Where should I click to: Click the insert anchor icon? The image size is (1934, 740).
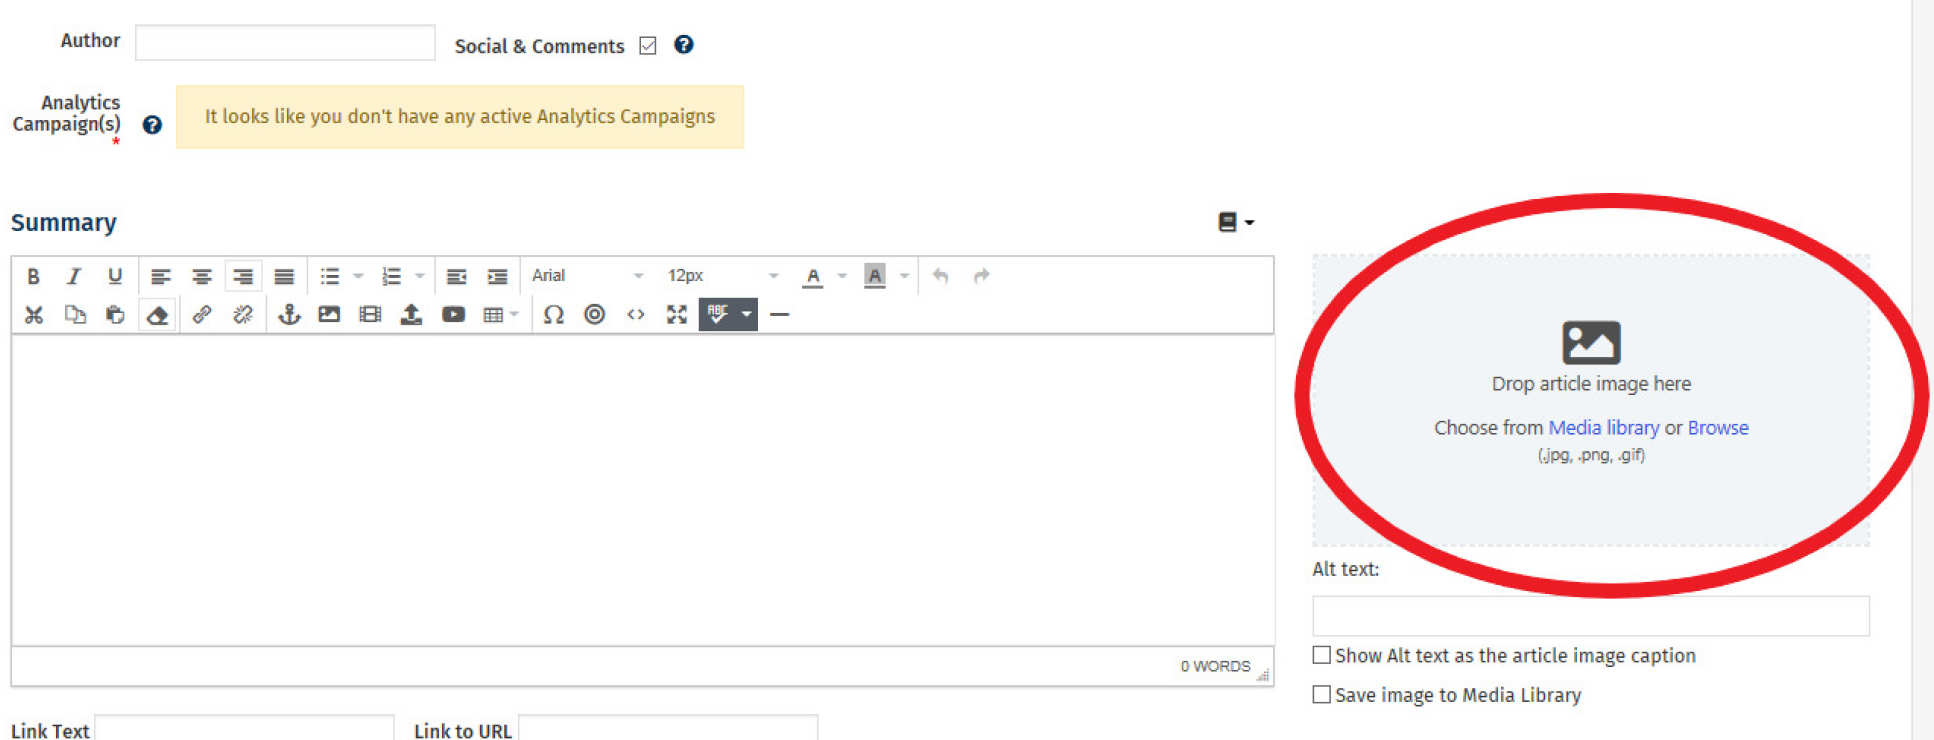[x=289, y=315]
